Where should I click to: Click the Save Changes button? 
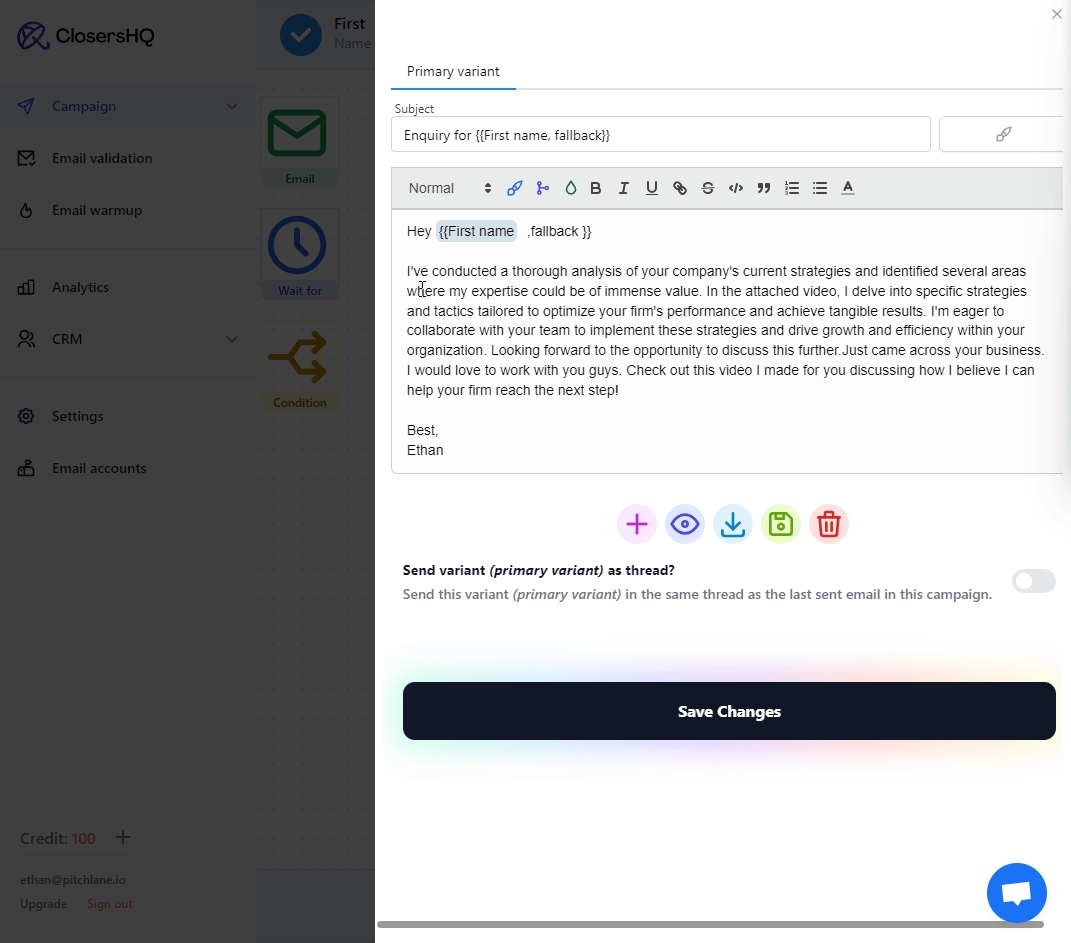[729, 711]
